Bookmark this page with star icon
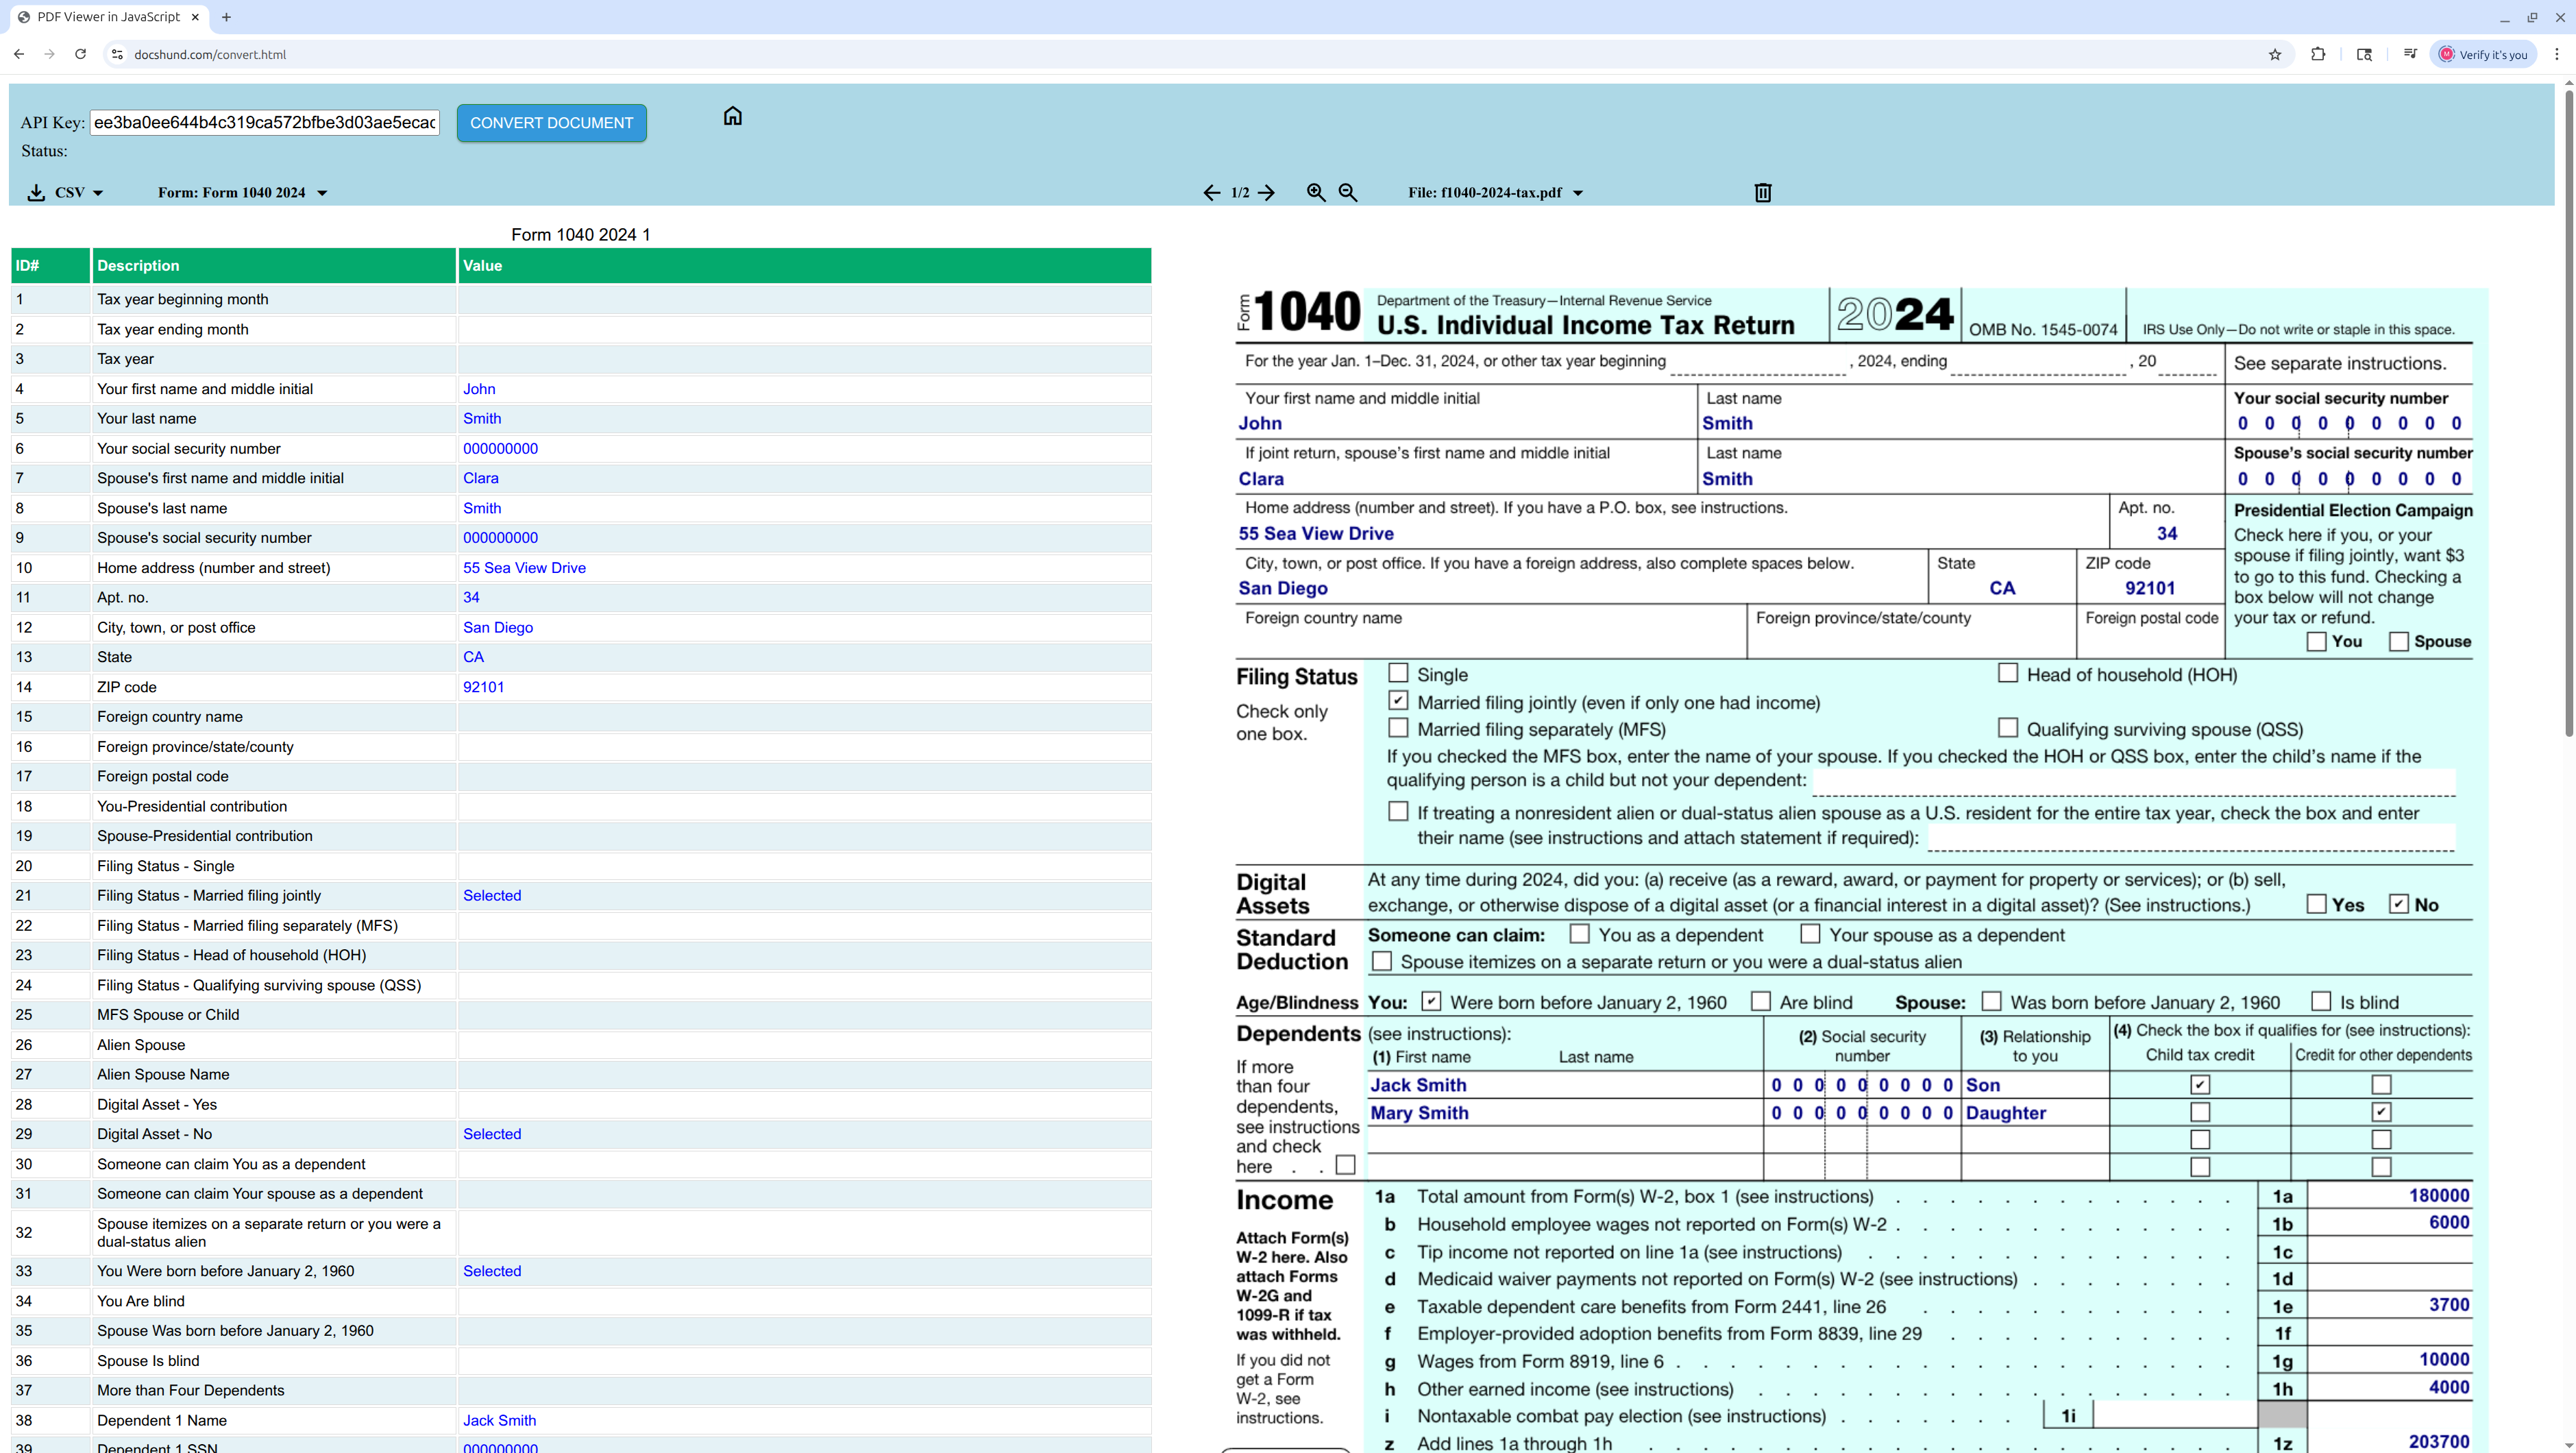 coord(2275,54)
